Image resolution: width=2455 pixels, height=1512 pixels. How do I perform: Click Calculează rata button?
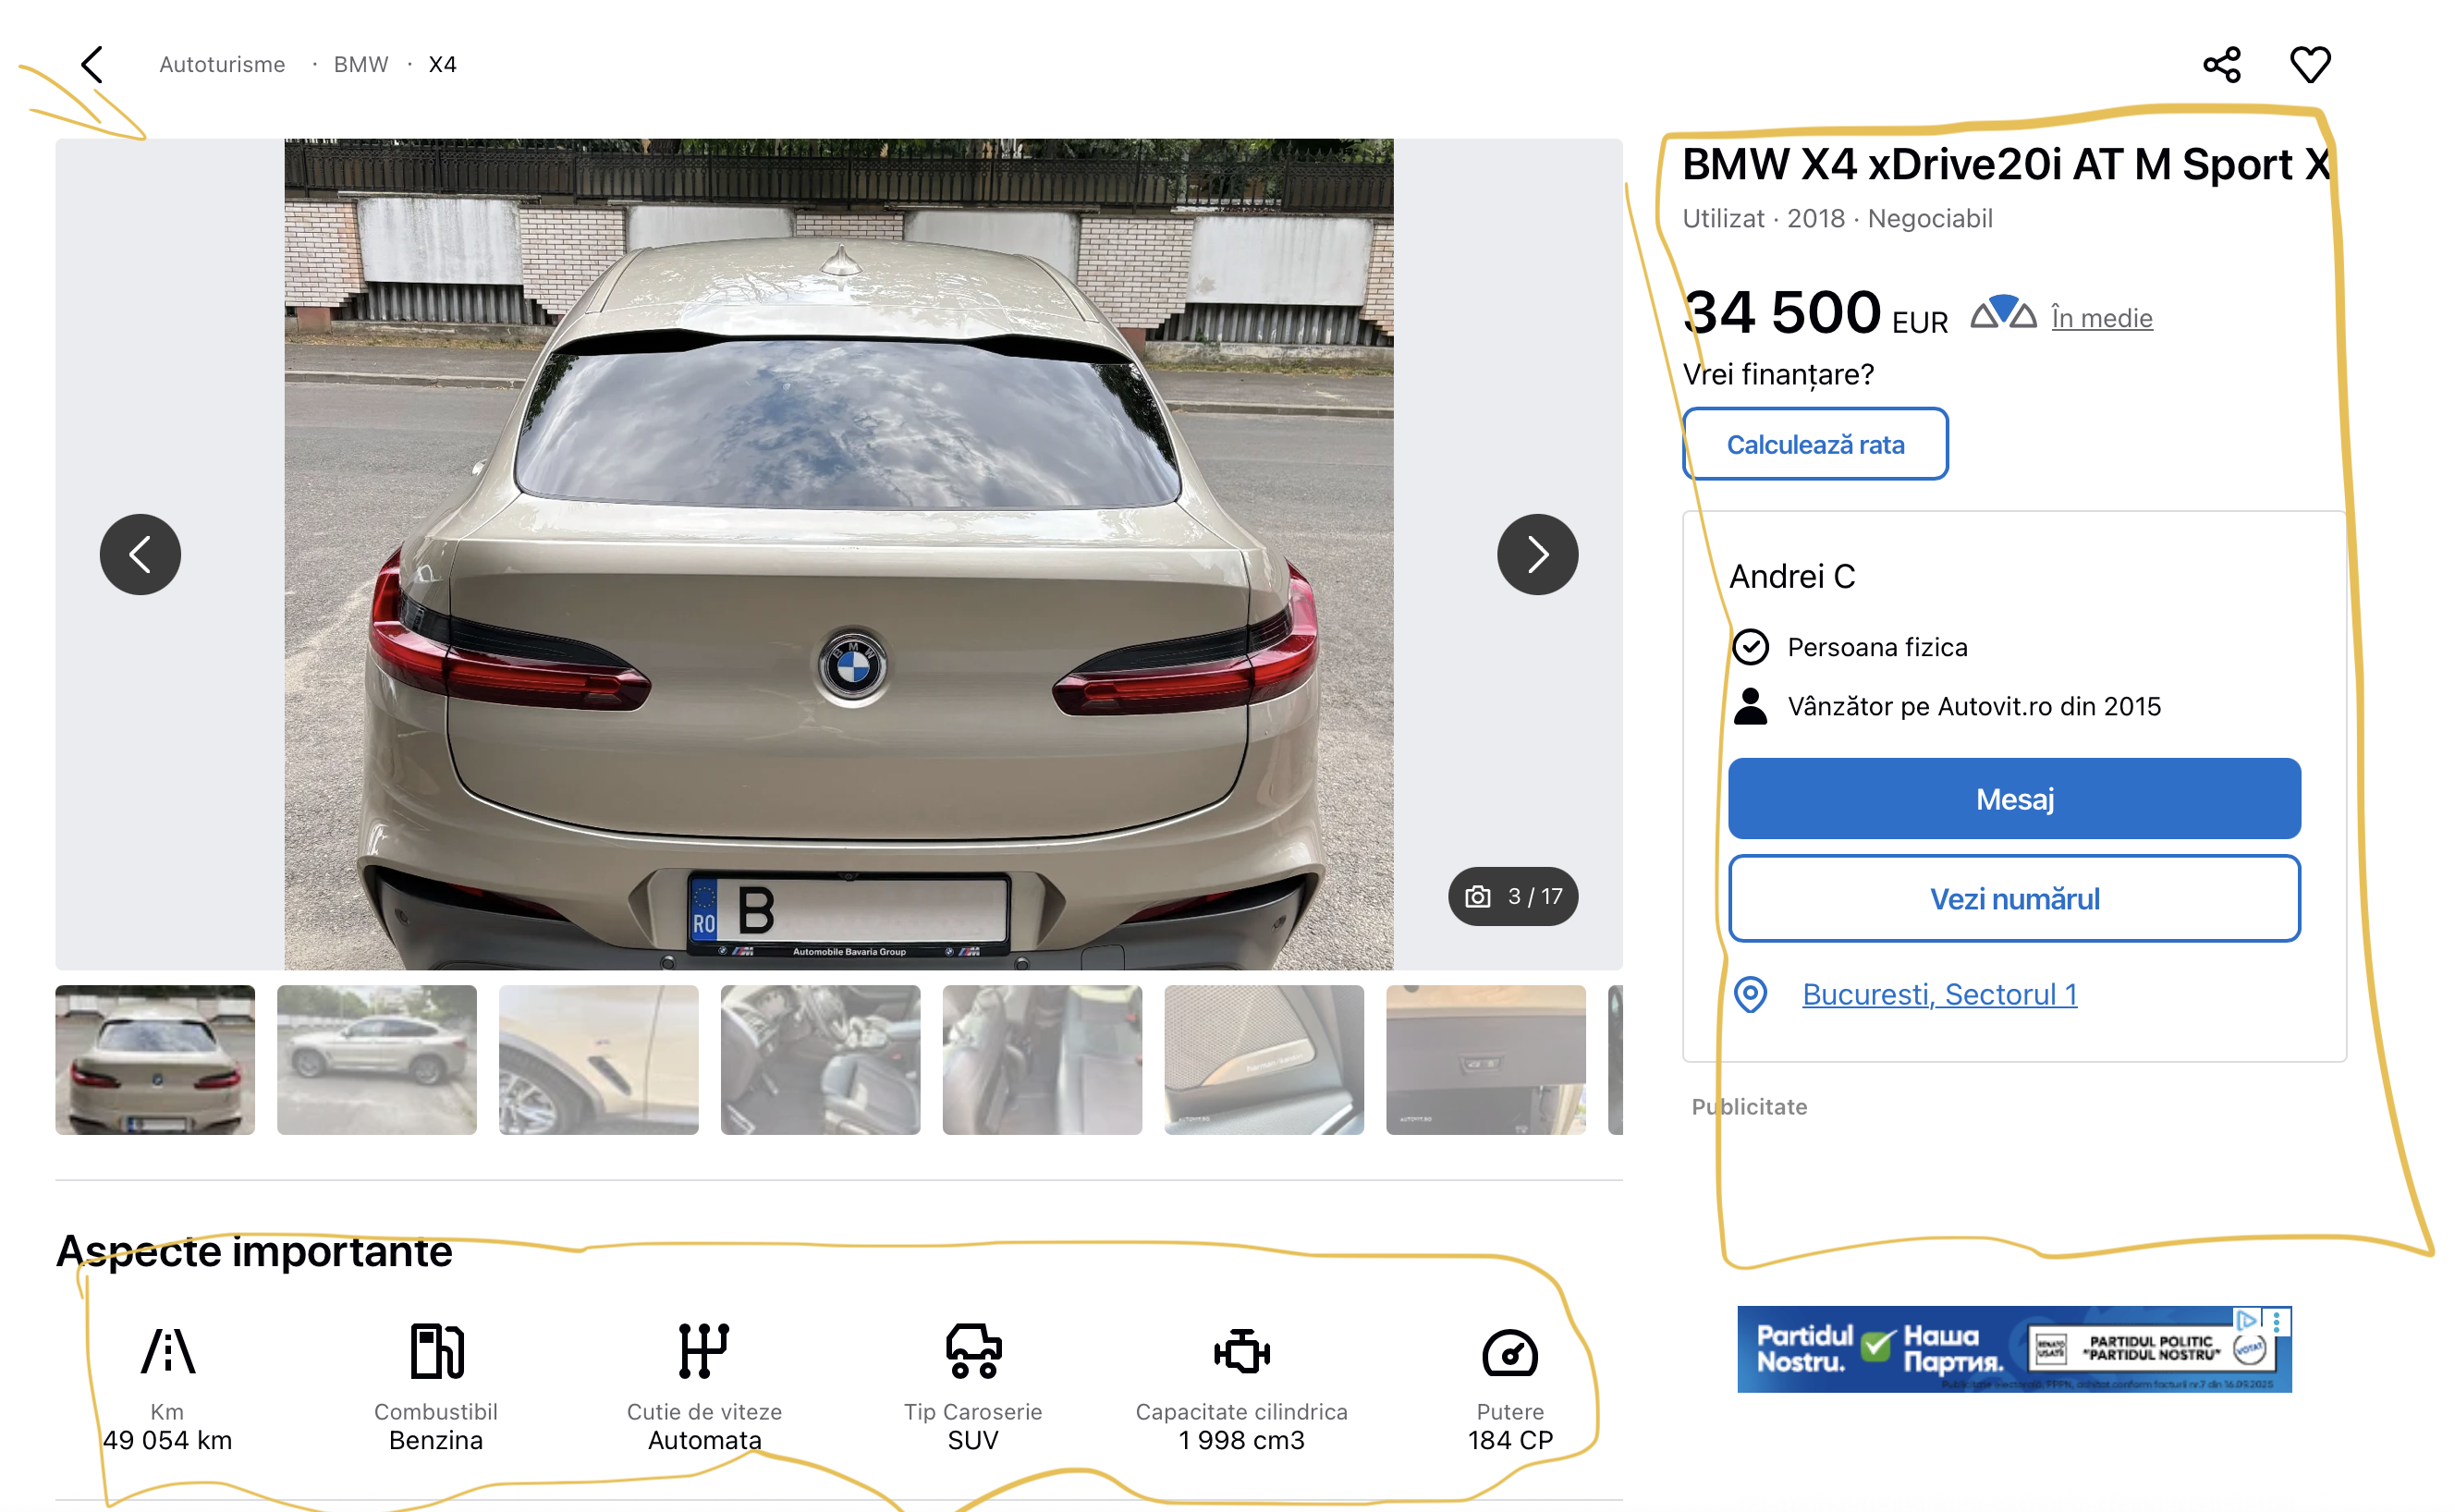1814,444
